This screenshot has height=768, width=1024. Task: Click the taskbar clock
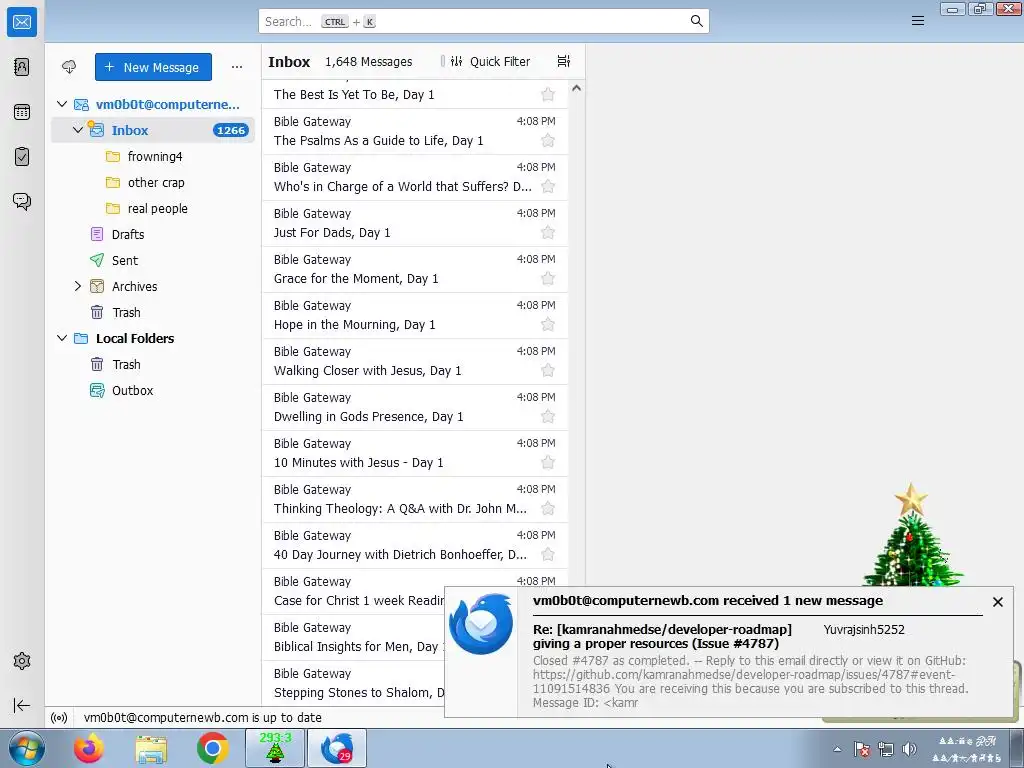tap(968, 749)
